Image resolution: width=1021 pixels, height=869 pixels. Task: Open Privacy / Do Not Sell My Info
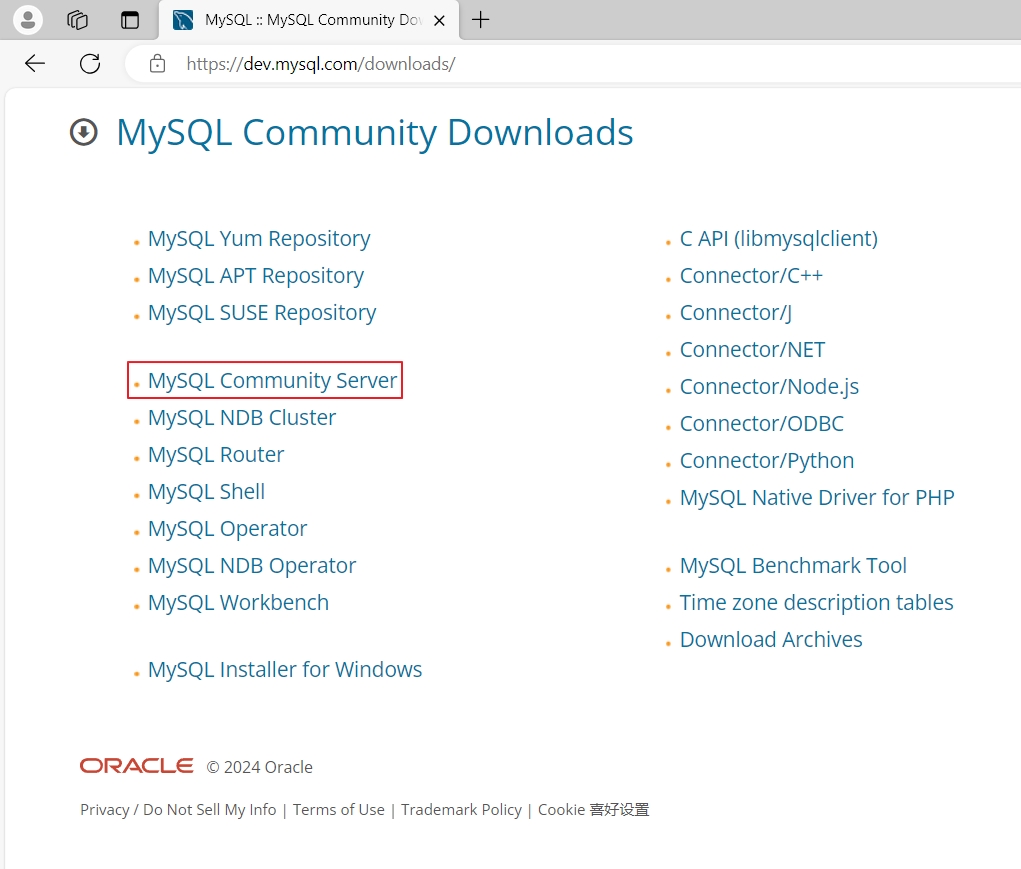coord(178,810)
